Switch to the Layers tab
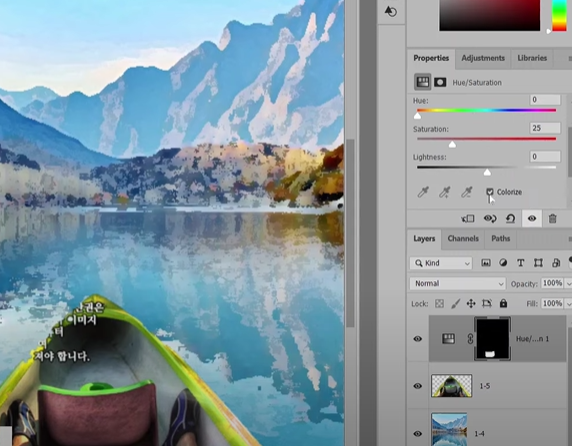Image resolution: width=572 pixels, height=446 pixels. [x=424, y=238]
